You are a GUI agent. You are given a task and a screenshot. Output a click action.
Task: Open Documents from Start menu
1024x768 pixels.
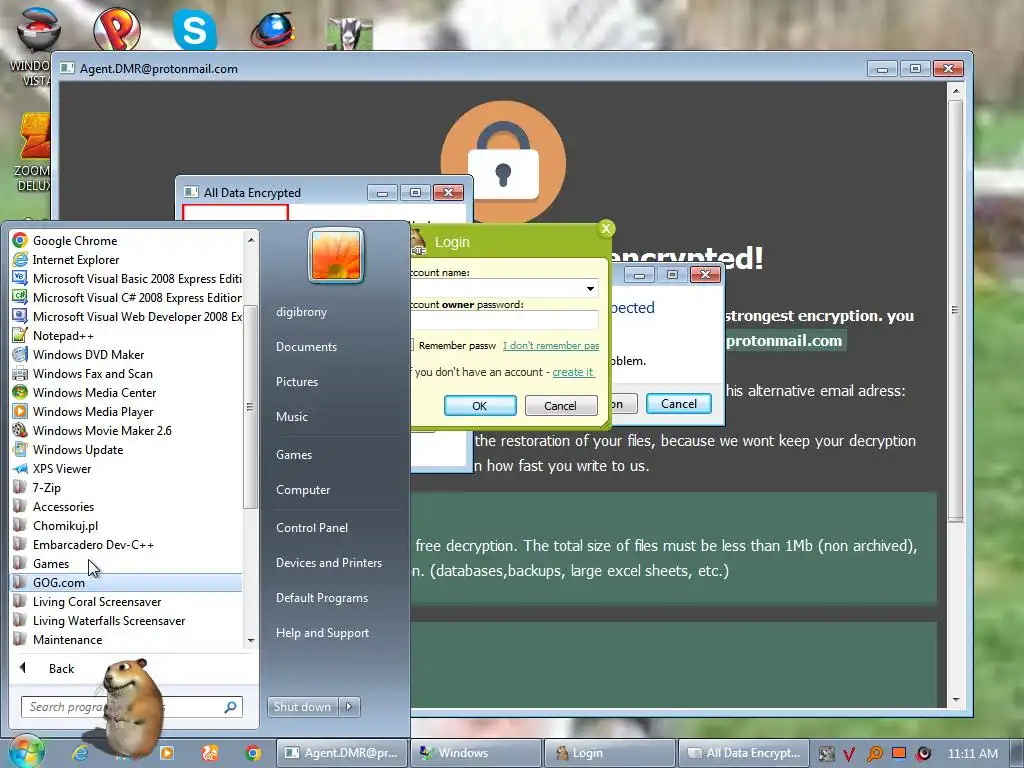[x=306, y=347]
